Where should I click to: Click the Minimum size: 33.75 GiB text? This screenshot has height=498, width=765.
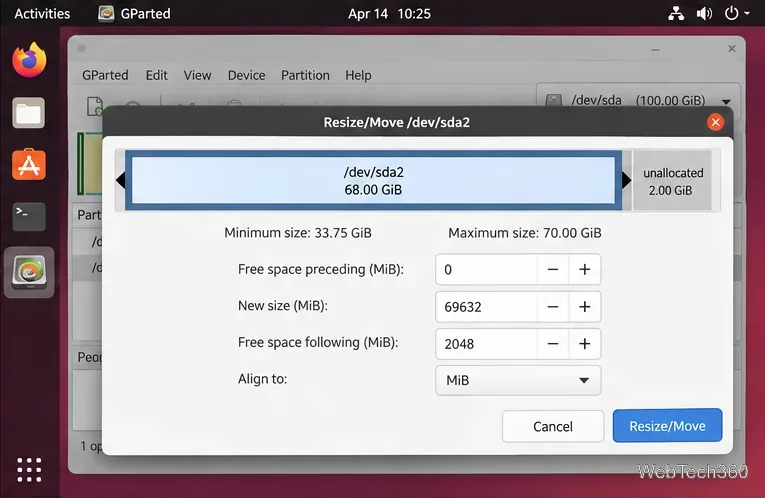[298, 233]
